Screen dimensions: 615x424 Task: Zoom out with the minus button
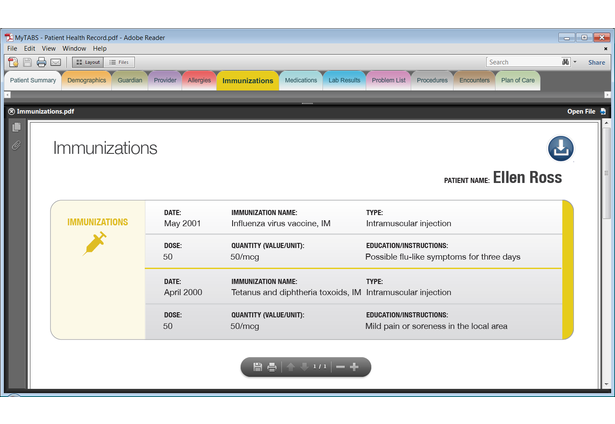tap(340, 367)
